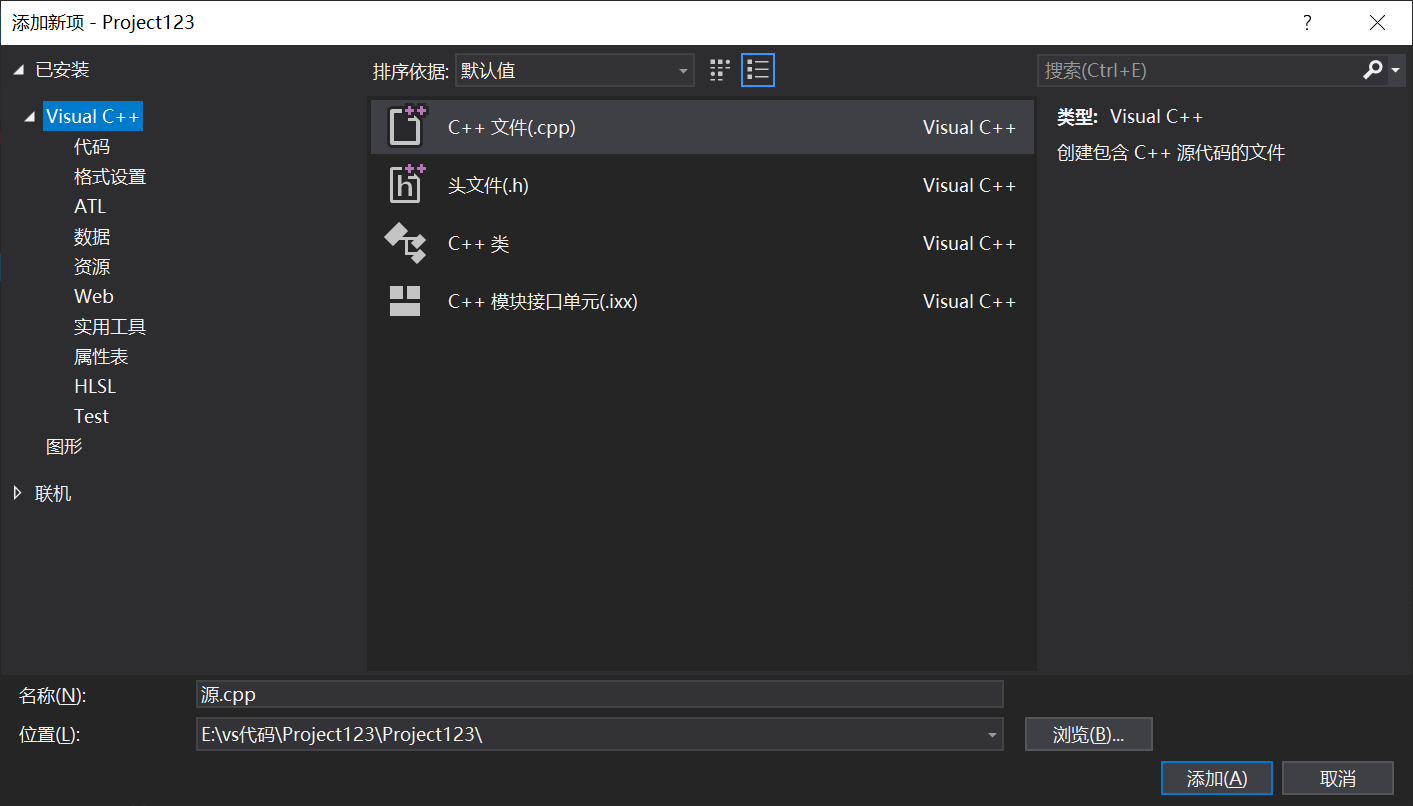
Task: Click the 名称 field containing 源.cpp
Action: 600,694
